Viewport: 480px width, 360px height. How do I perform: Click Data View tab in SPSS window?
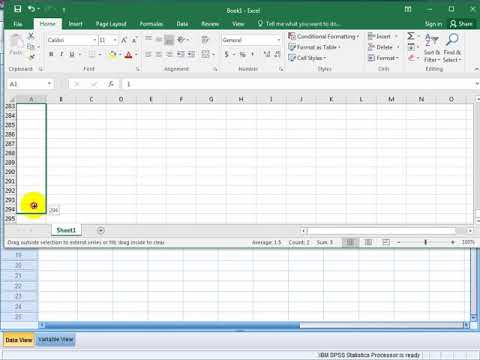pos(19,340)
